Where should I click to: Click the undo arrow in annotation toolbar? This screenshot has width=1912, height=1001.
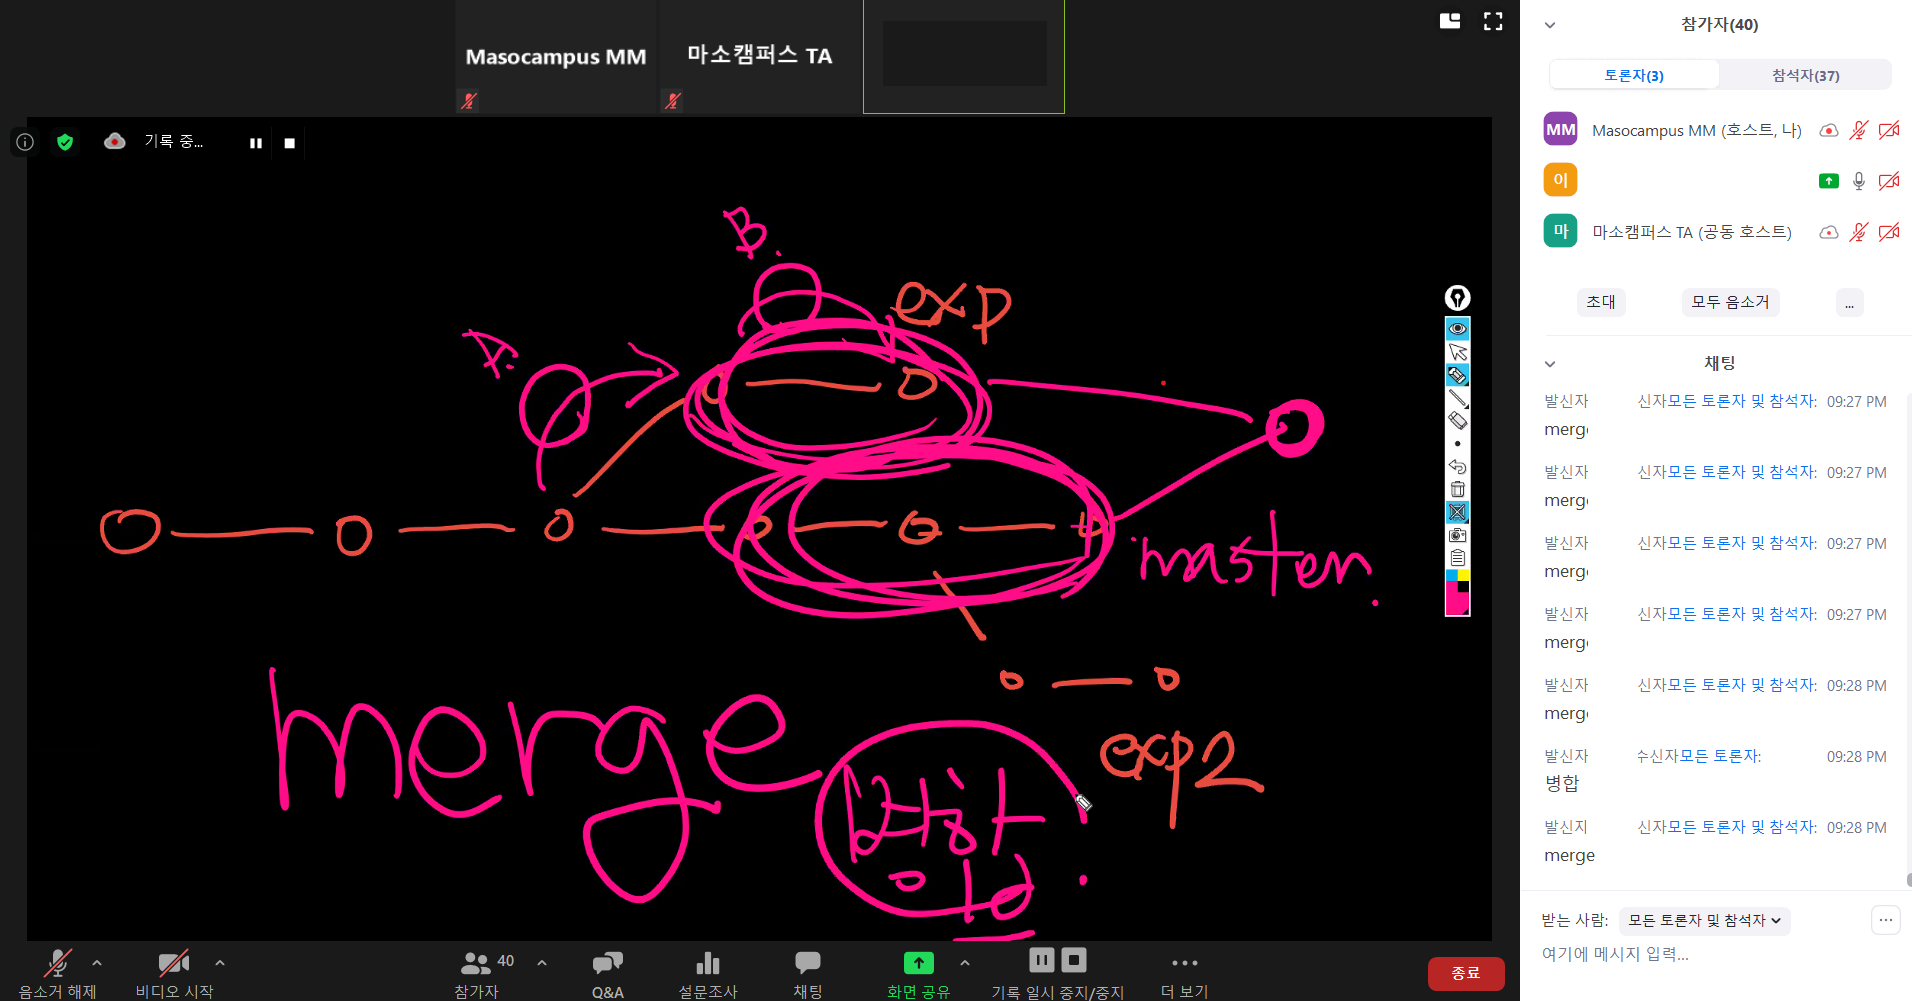pyautogui.click(x=1457, y=467)
